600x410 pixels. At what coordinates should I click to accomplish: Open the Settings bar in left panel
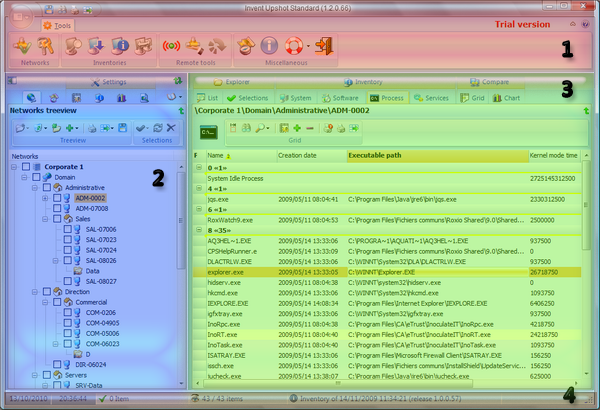(109, 82)
